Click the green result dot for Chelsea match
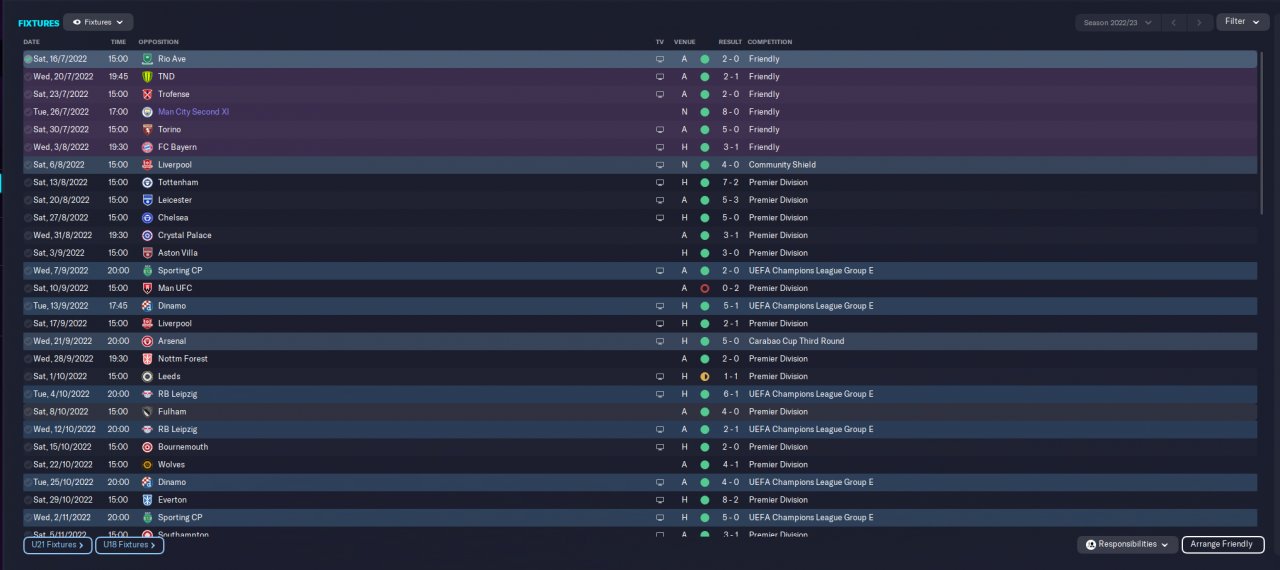Screen dimensions: 1280x570 (x=704, y=218)
